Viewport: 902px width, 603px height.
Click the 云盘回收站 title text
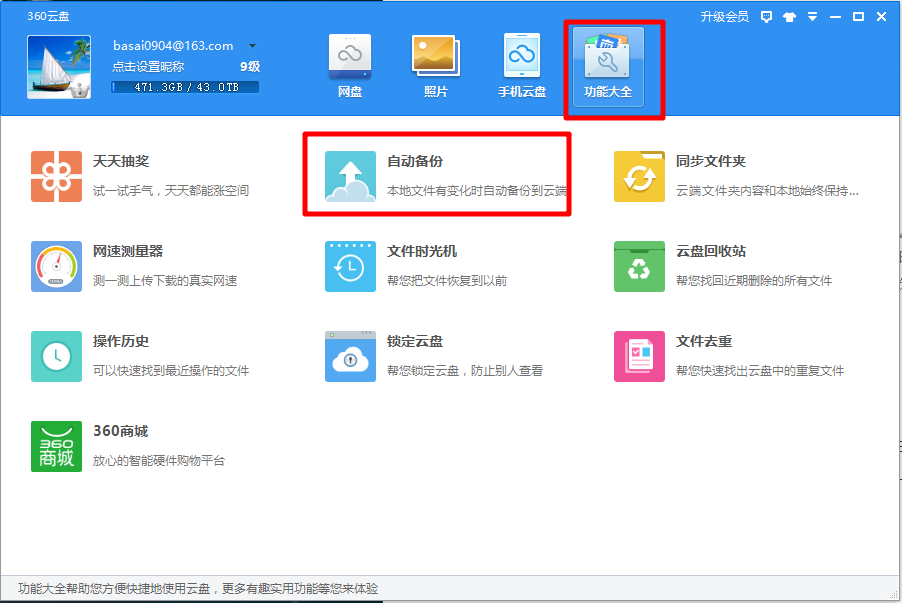coord(710,251)
